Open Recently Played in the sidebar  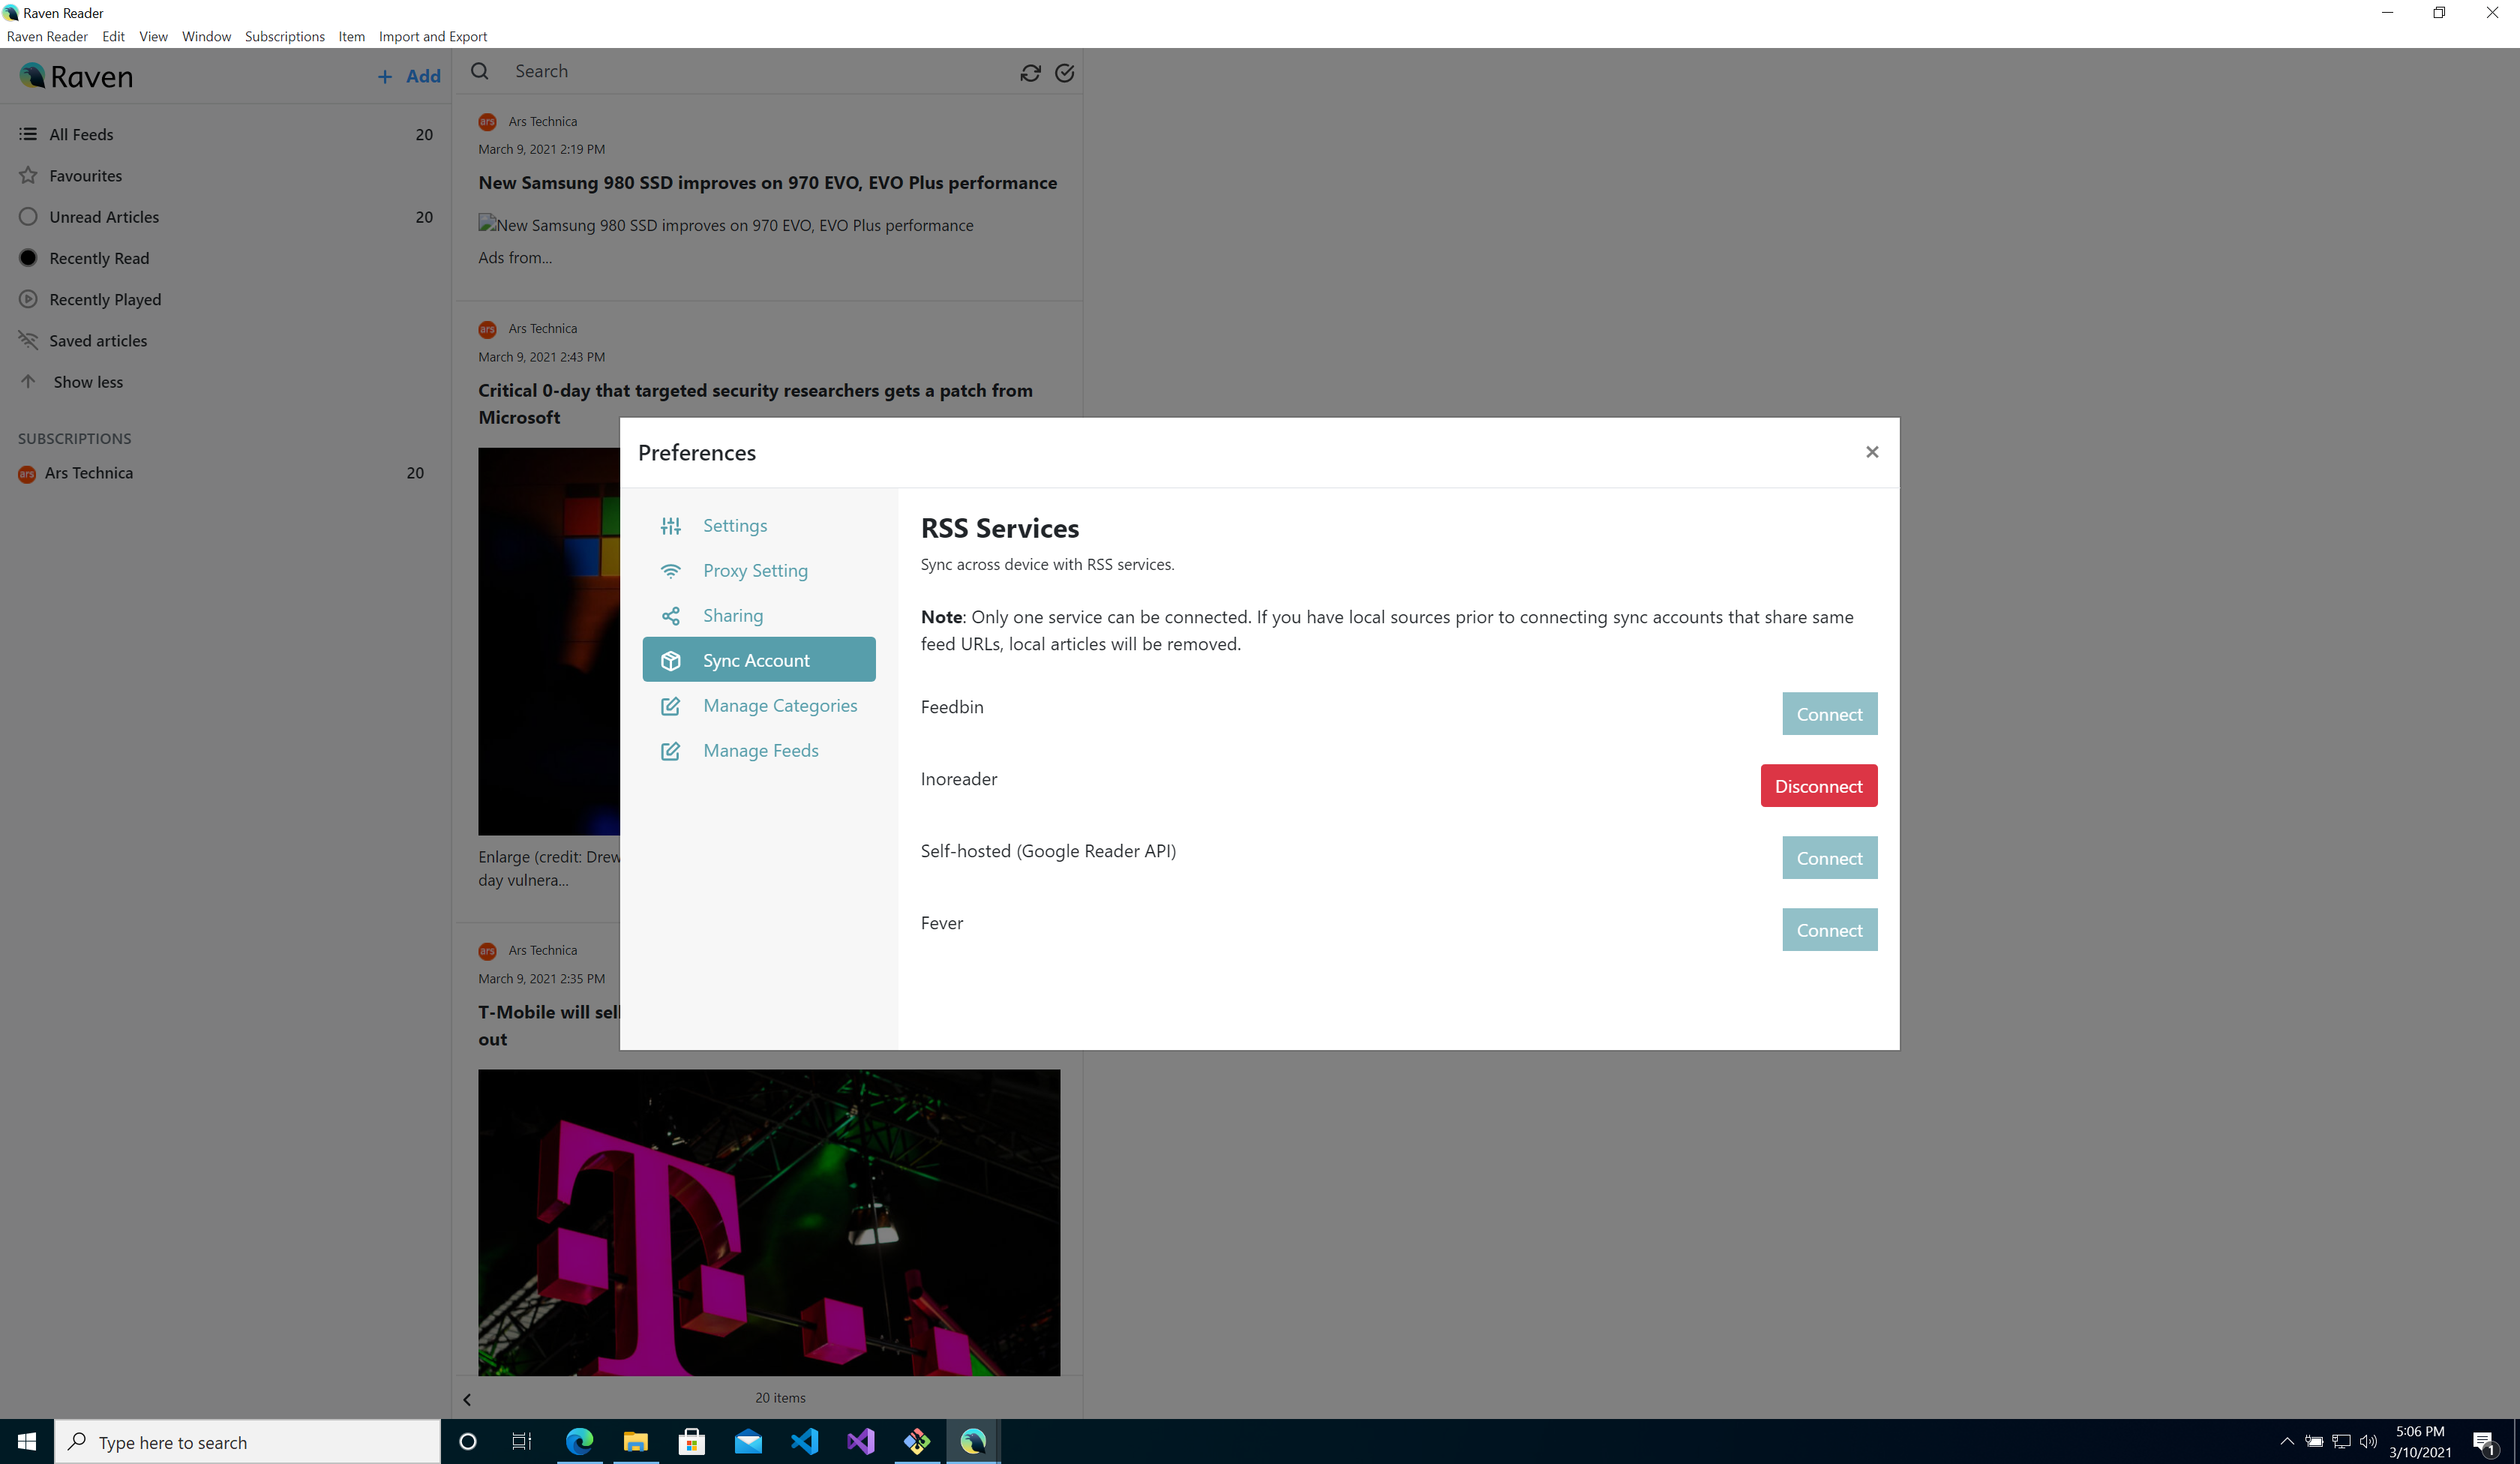pos(105,298)
